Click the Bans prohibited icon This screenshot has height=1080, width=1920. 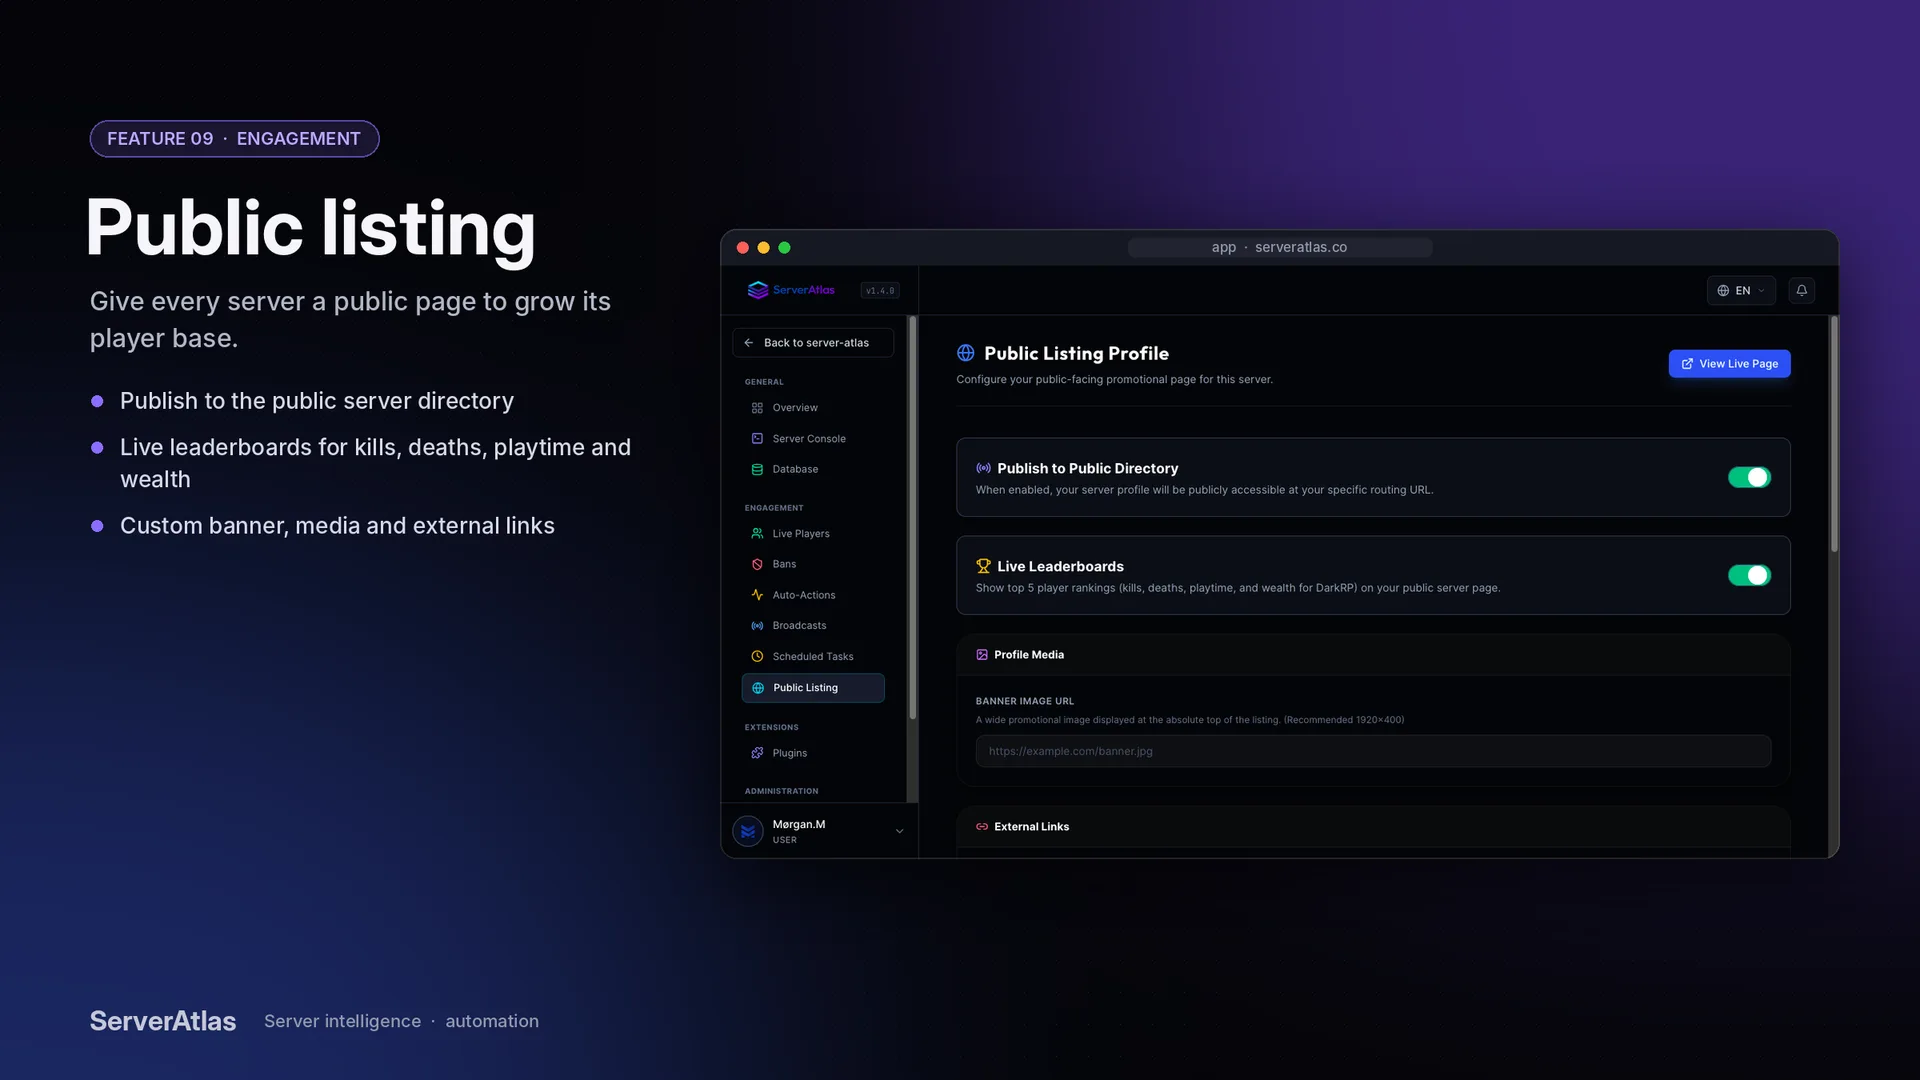pos(757,564)
